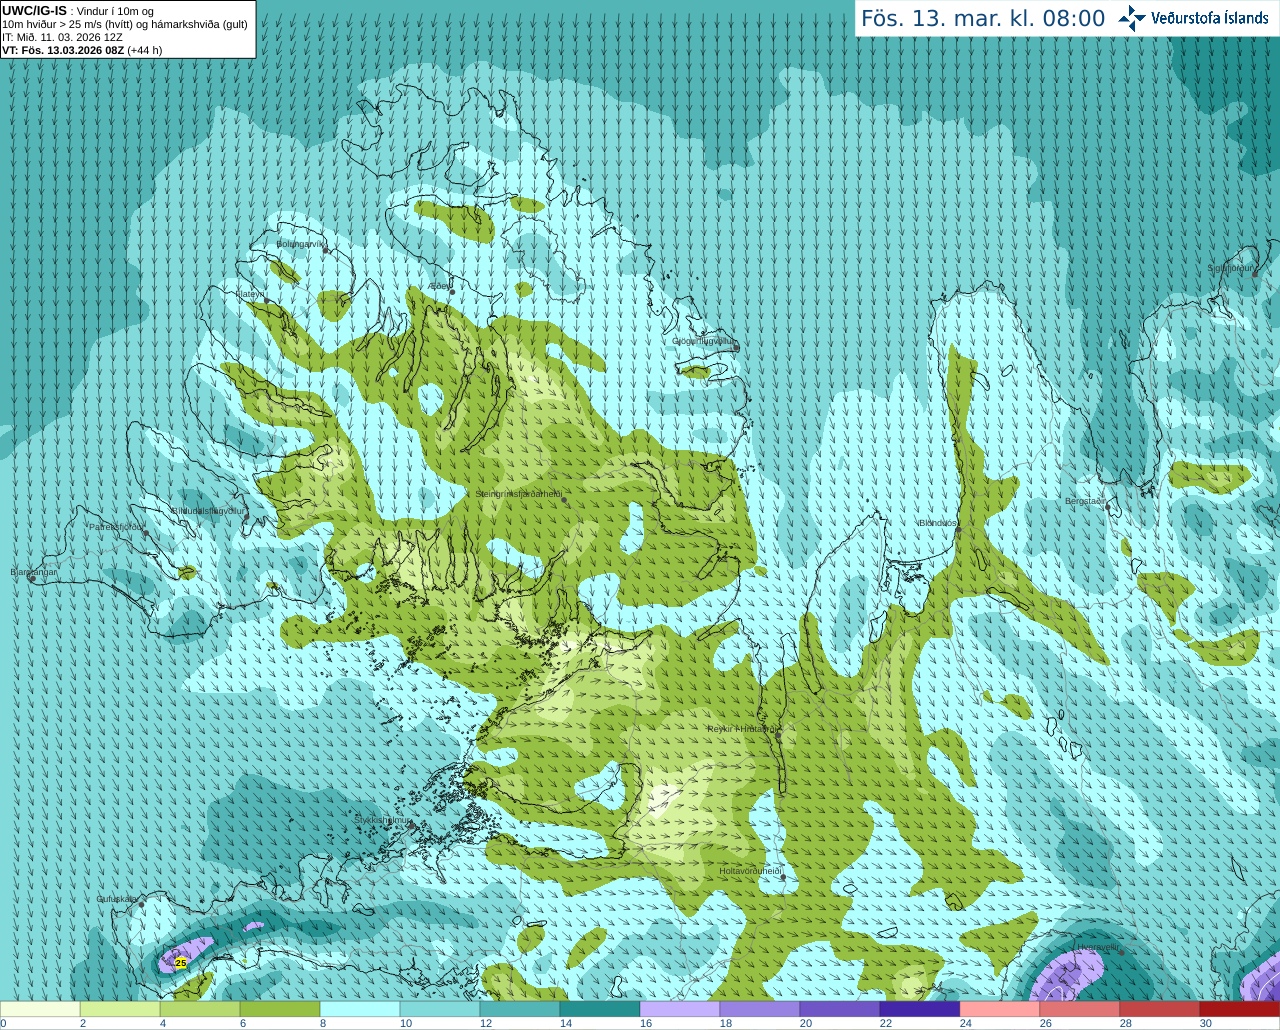
Task: Click the dark red 30+ m/s legend swatch
Action: point(1240,1009)
